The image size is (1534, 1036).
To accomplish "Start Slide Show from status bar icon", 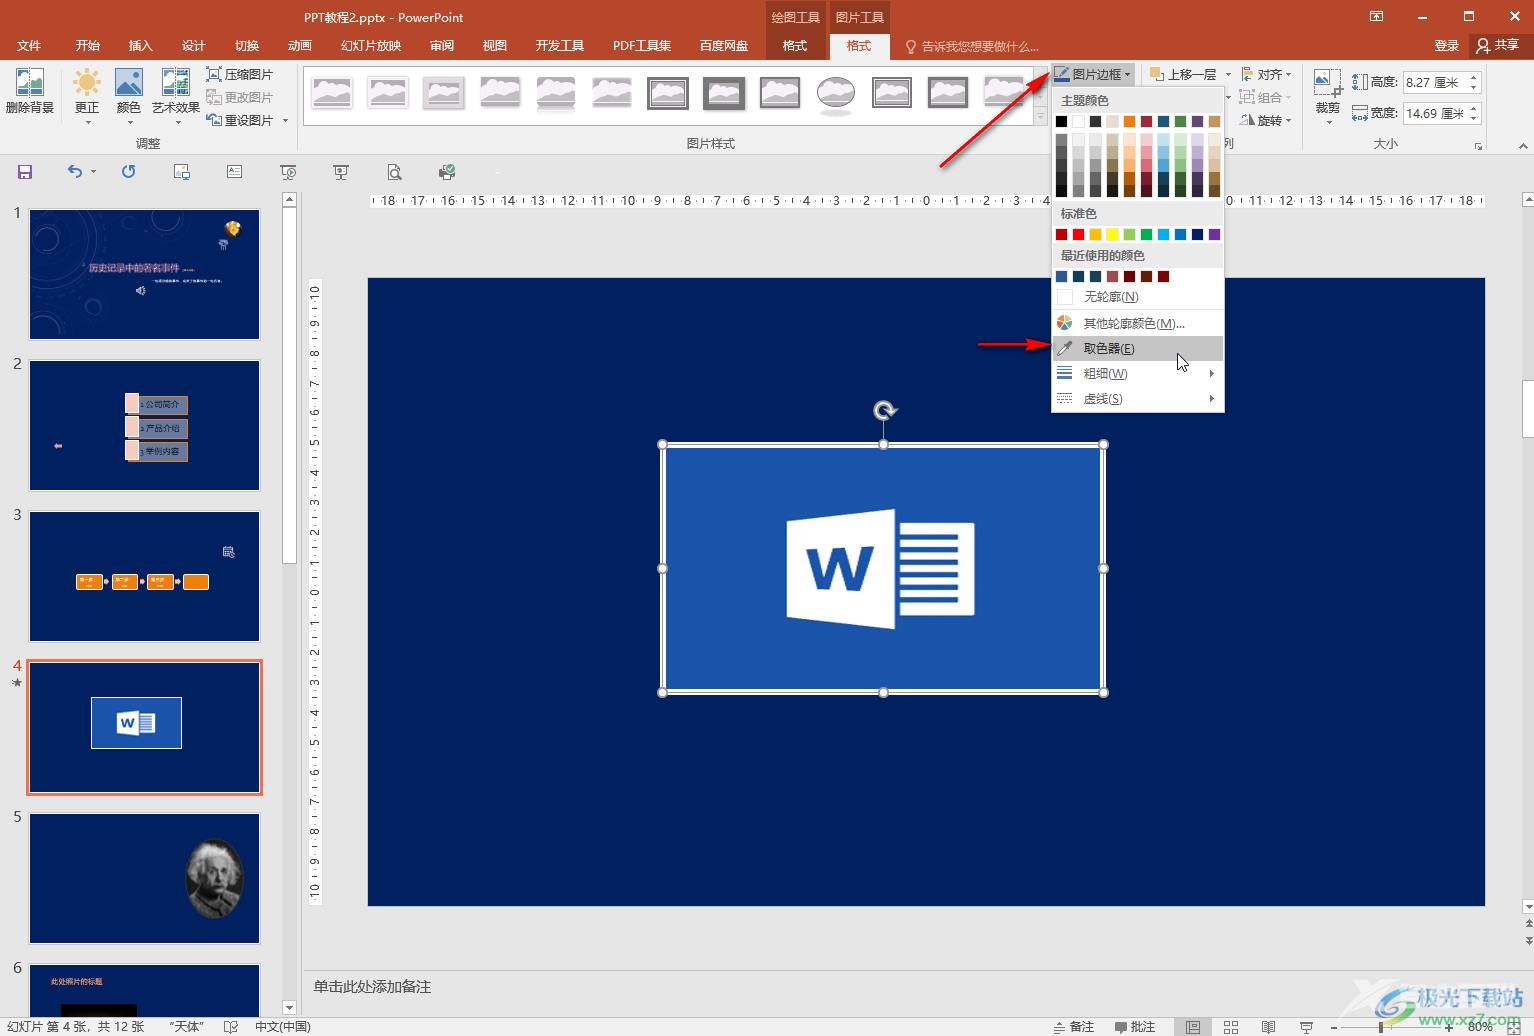I will [1306, 1026].
